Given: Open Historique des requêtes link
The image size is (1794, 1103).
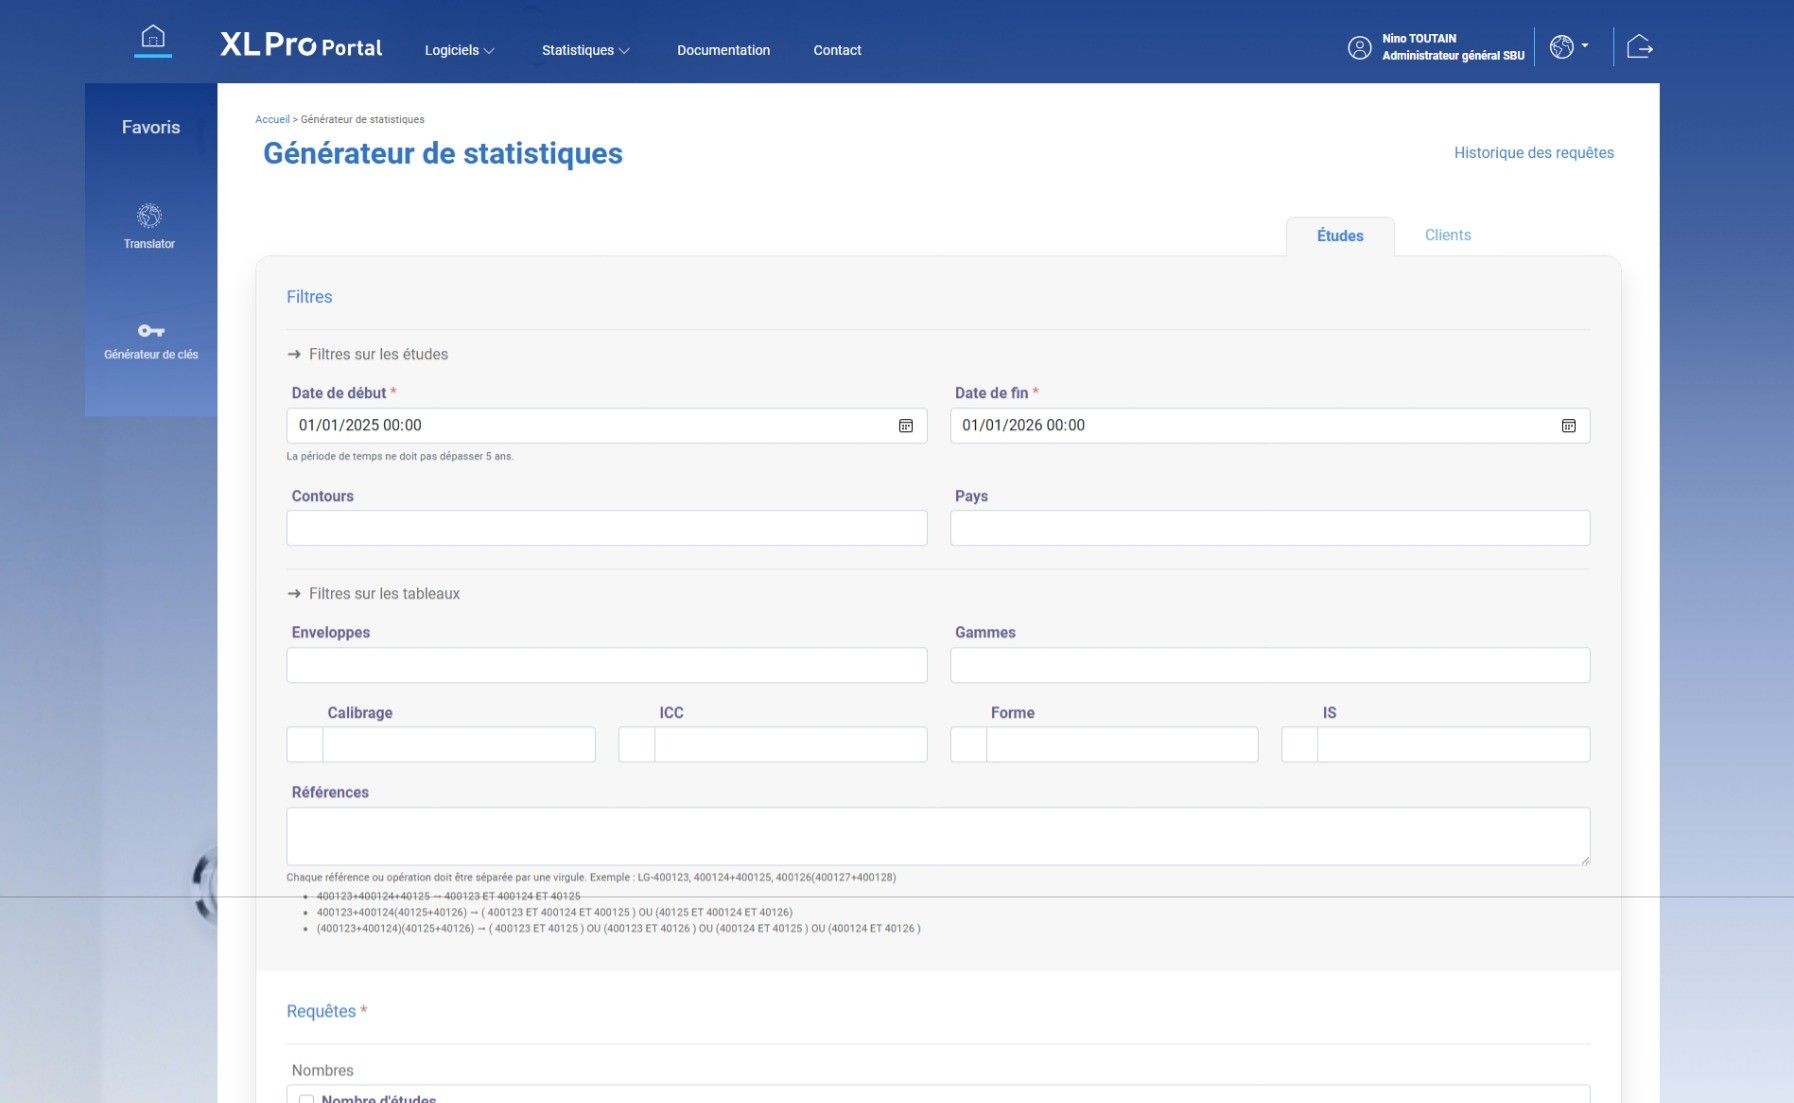Looking at the screenshot, I should [x=1533, y=153].
